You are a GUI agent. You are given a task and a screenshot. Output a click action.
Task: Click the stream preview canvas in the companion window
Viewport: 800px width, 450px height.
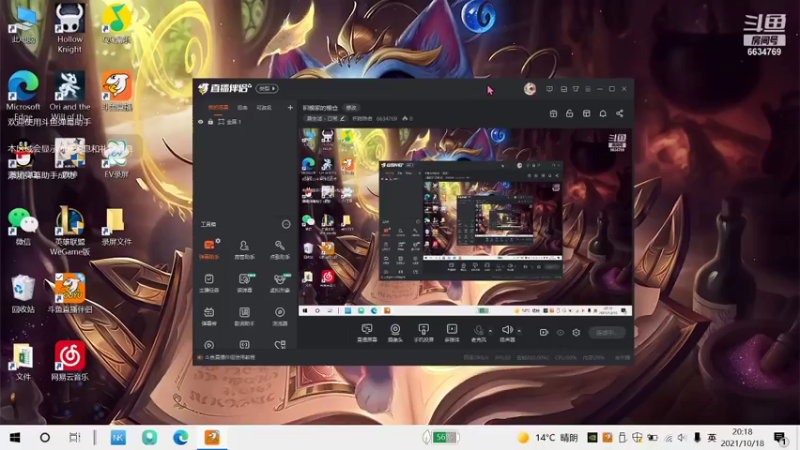point(465,222)
